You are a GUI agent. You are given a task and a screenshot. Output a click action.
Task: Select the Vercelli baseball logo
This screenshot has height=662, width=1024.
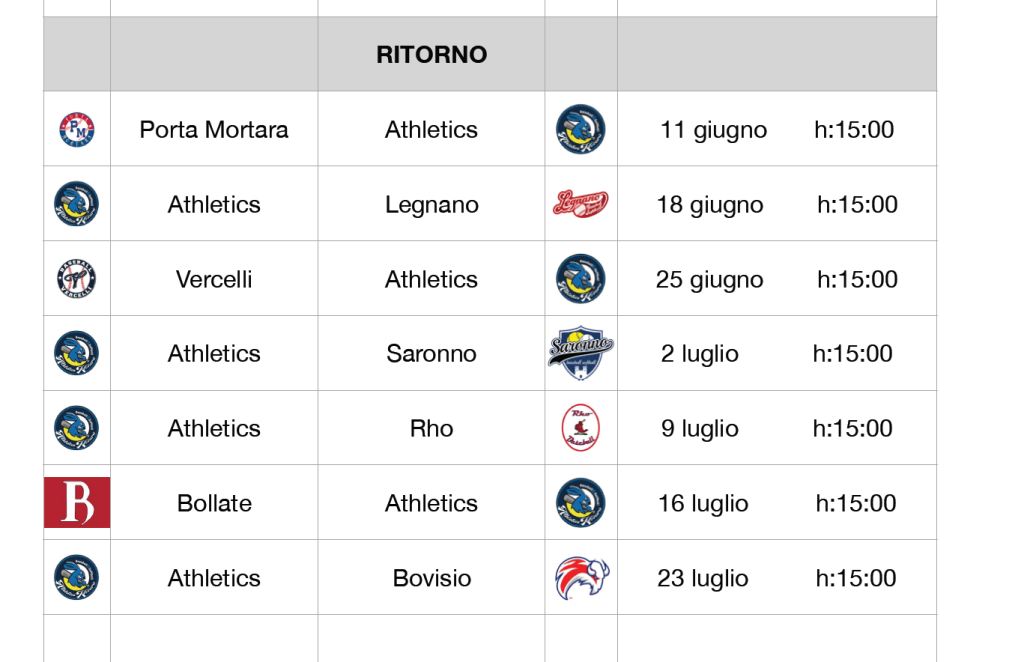(x=77, y=279)
